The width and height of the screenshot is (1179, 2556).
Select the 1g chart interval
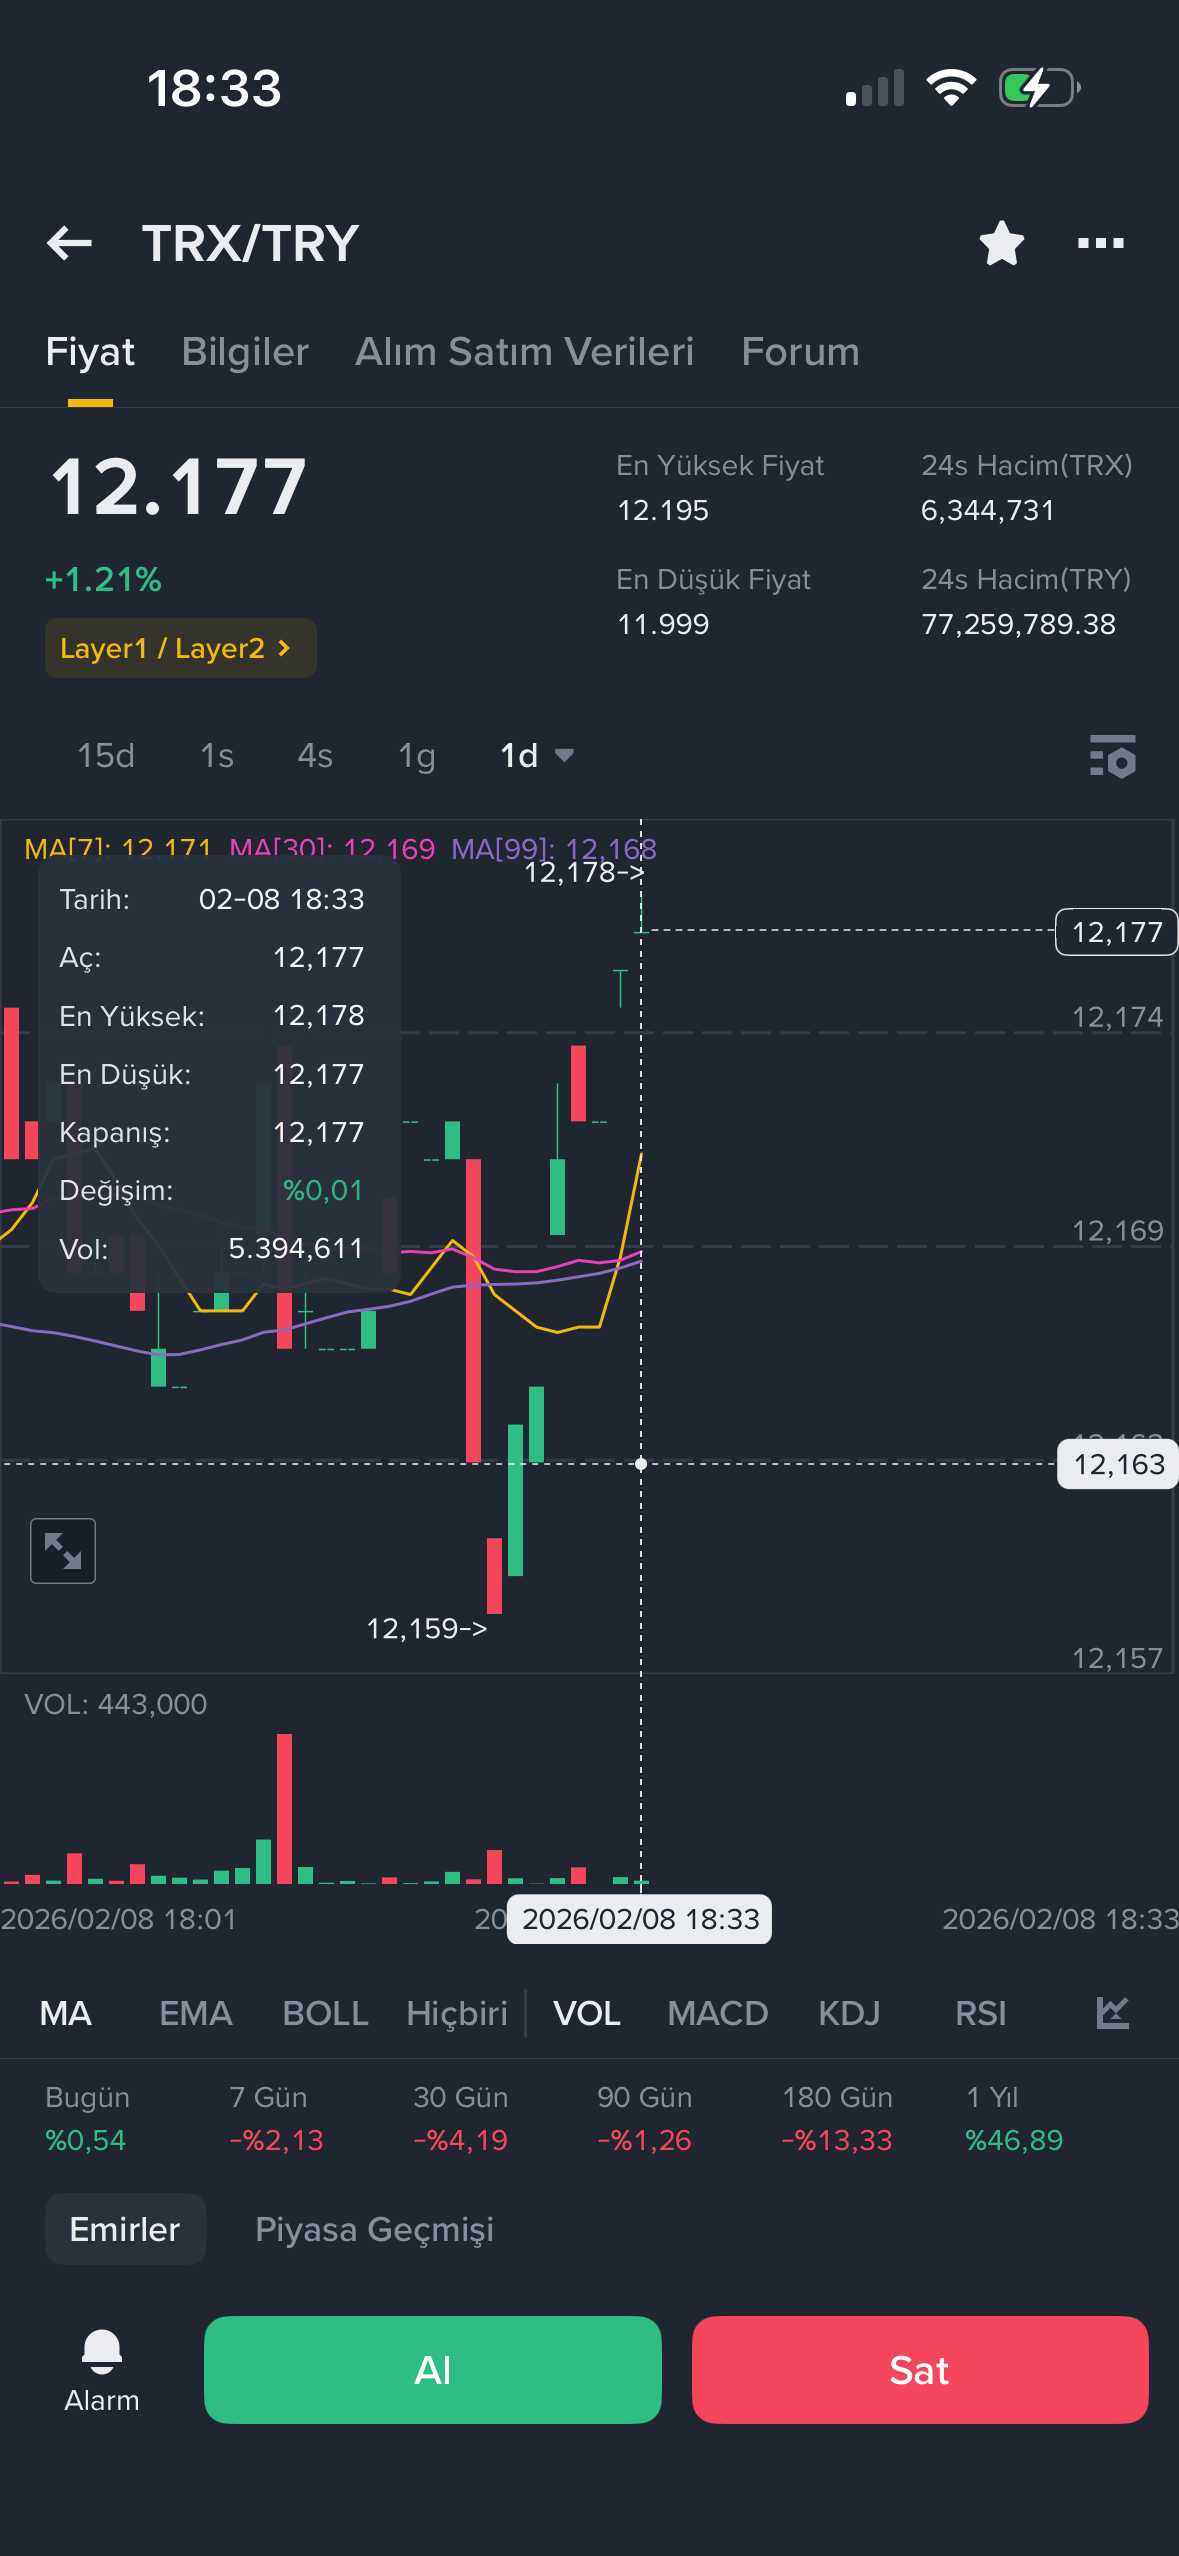point(417,756)
